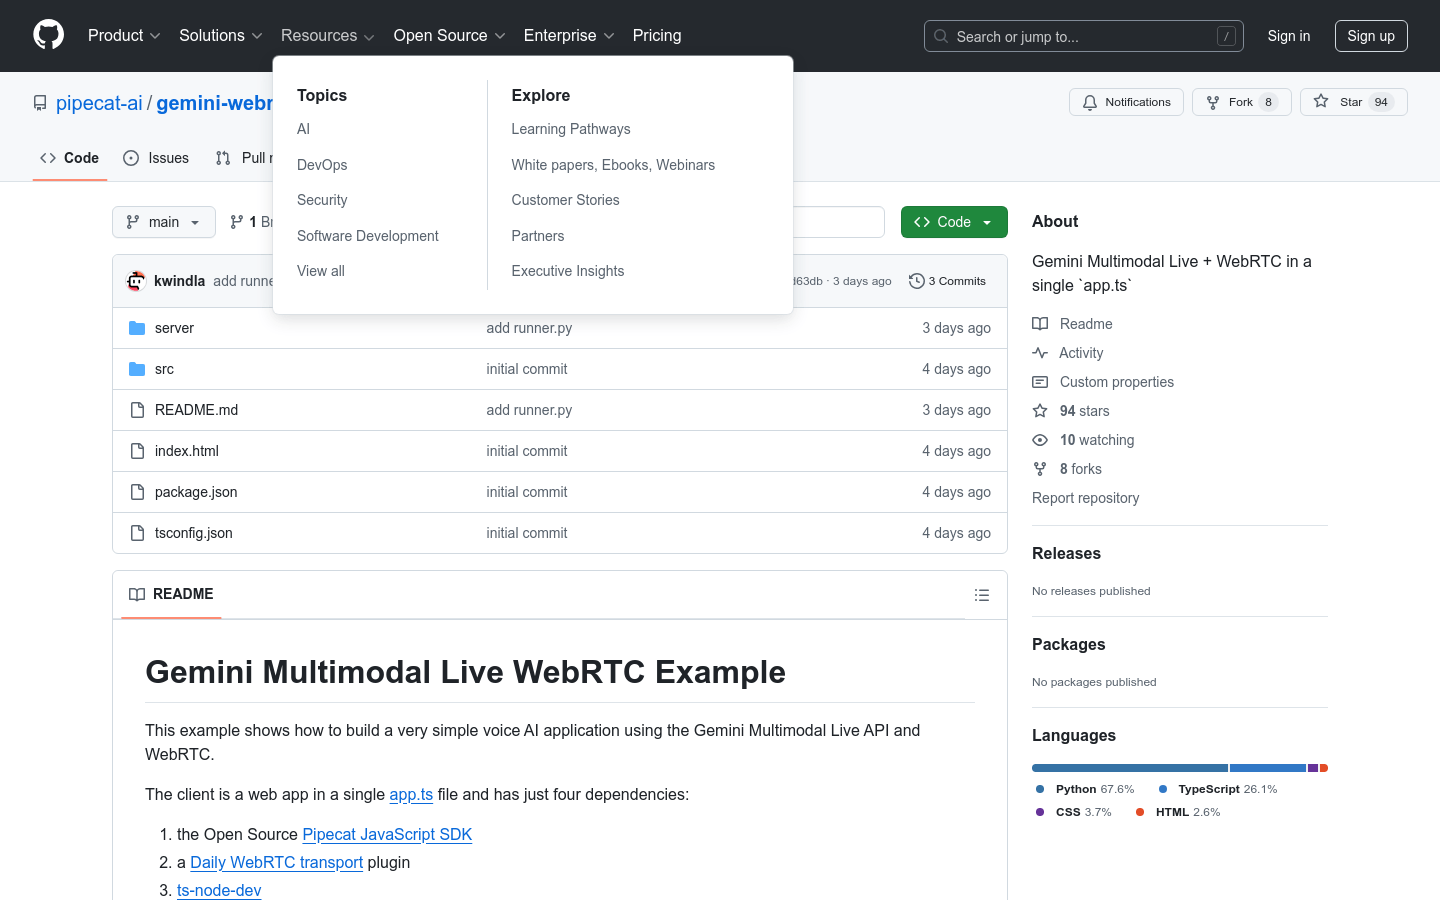Click the fork icon in Fork button

pos(1213,102)
